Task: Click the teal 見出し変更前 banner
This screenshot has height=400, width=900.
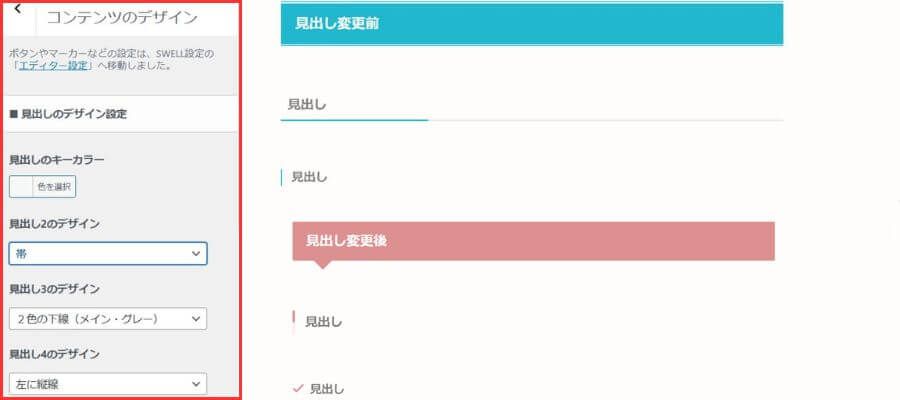Action: click(531, 23)
